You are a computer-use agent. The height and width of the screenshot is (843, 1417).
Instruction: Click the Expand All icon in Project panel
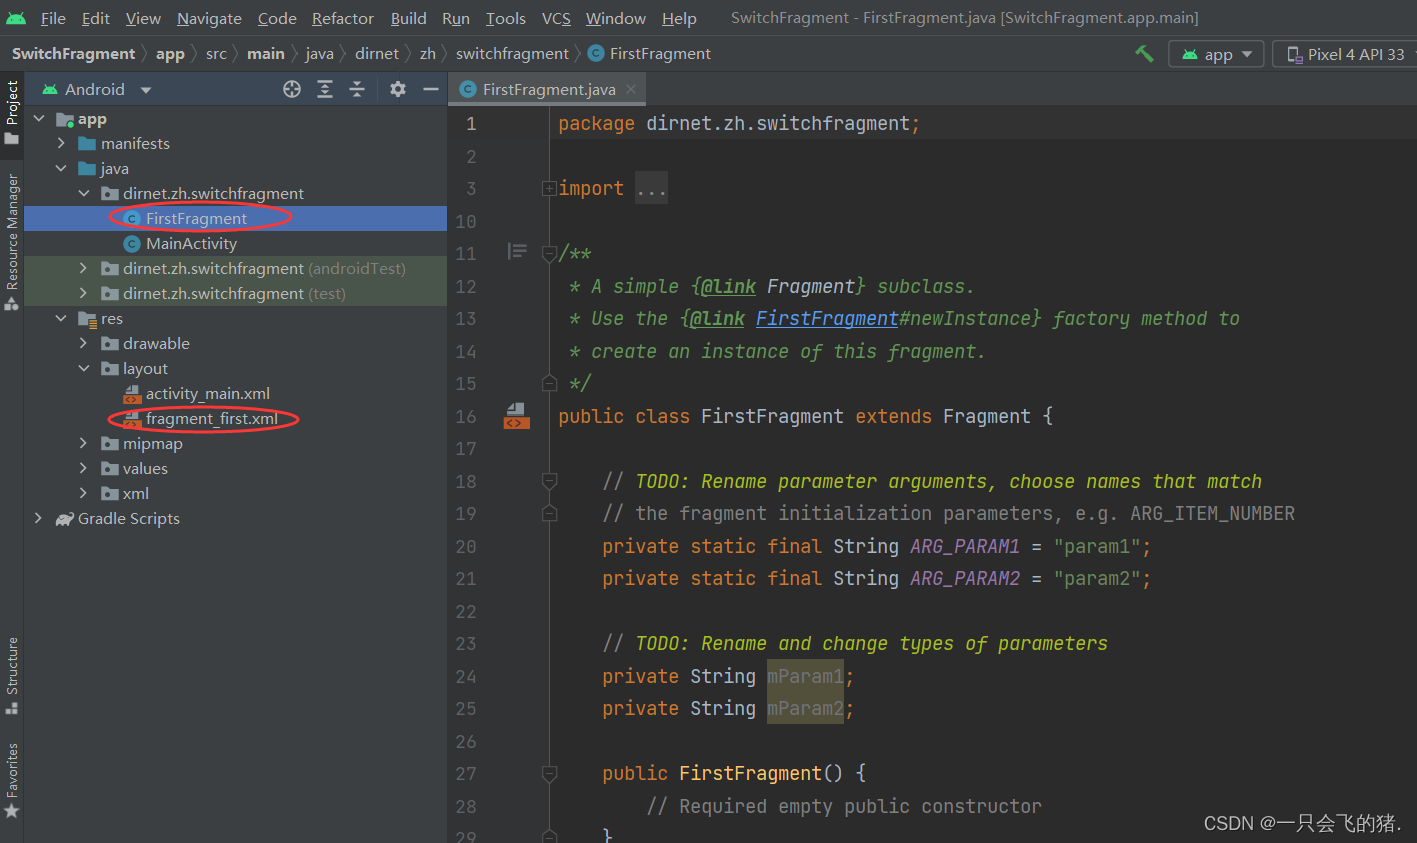pyautogui.click(x=325, y=89)
